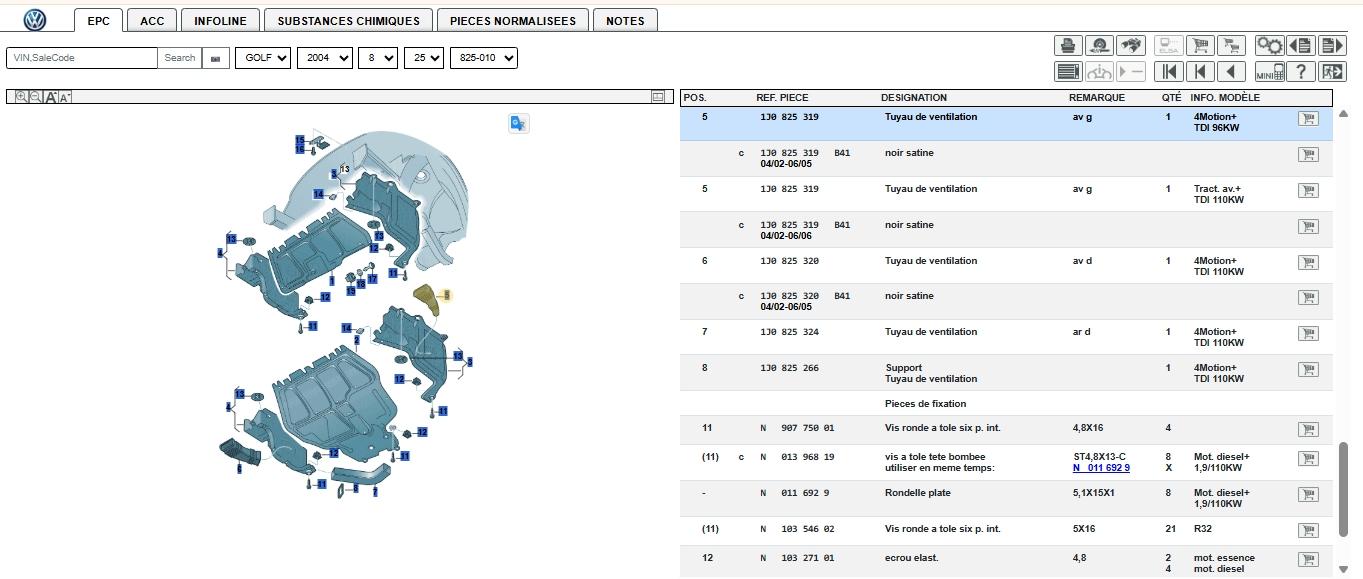This screenshot has height=579, width=1363.
Task: Follow the N 011 692 9 part link
Action: 1101,468
